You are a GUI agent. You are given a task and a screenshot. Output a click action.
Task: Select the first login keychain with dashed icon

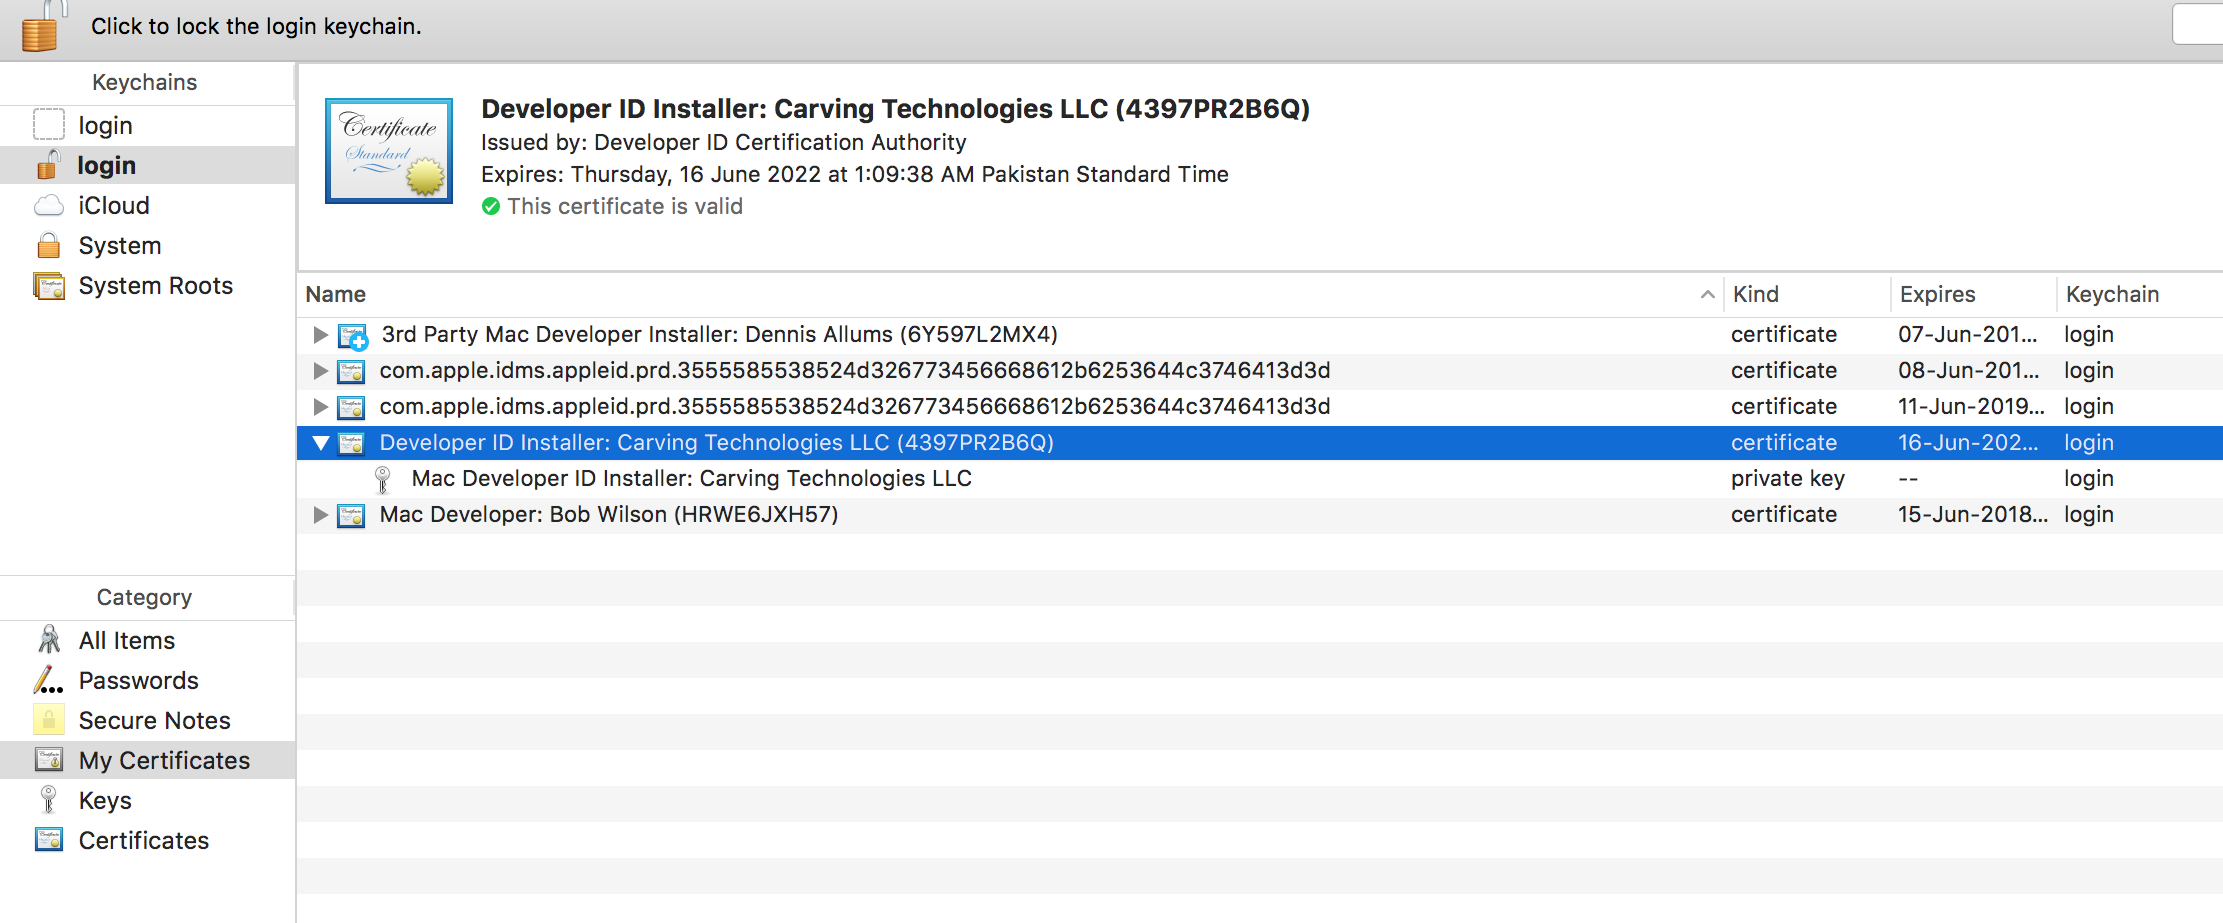tap(49, 125)
